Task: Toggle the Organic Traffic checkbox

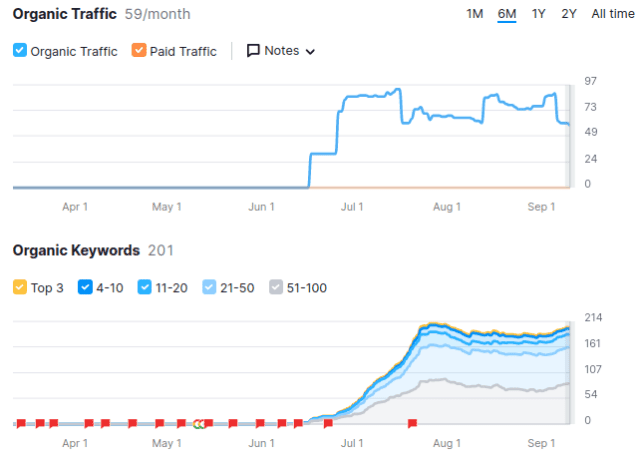Action: (20, 51)
